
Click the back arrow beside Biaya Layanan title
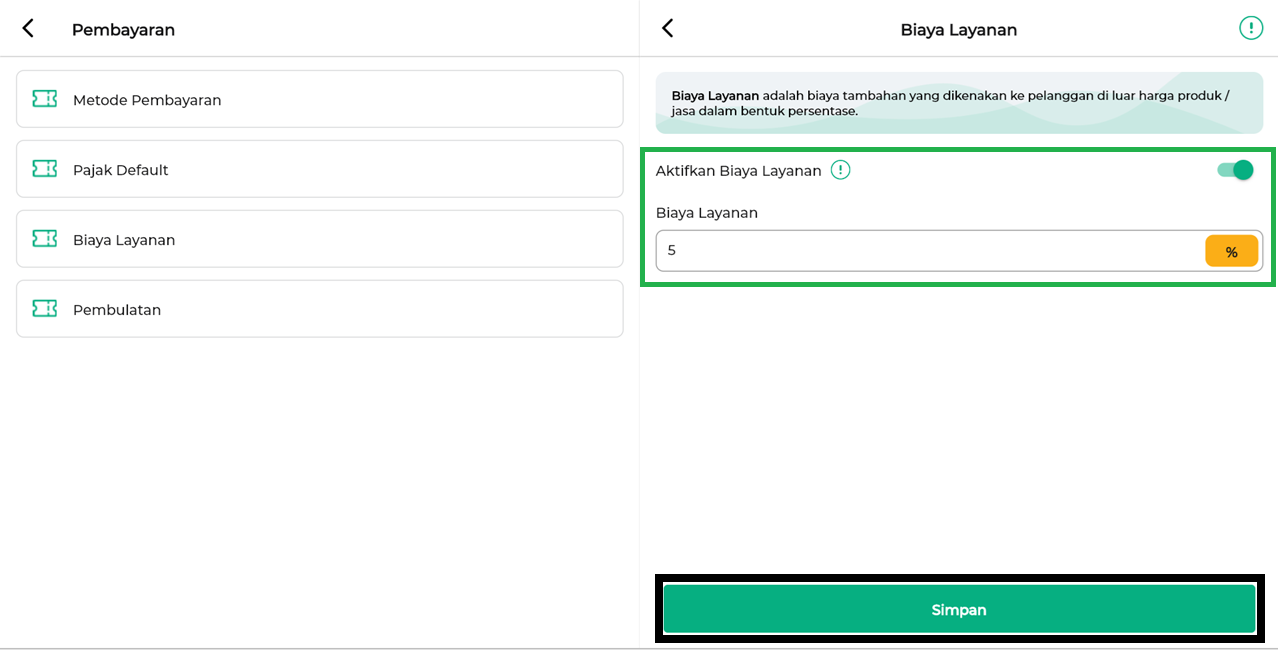click(x=668, y=29)
